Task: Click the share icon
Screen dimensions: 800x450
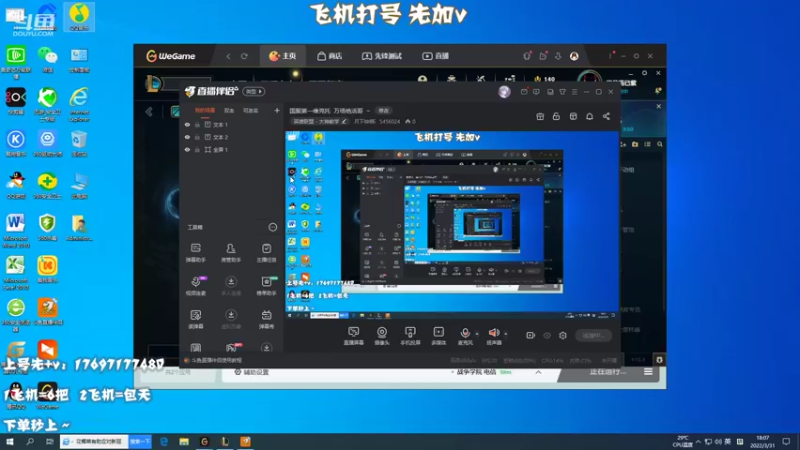Action: 606,116
